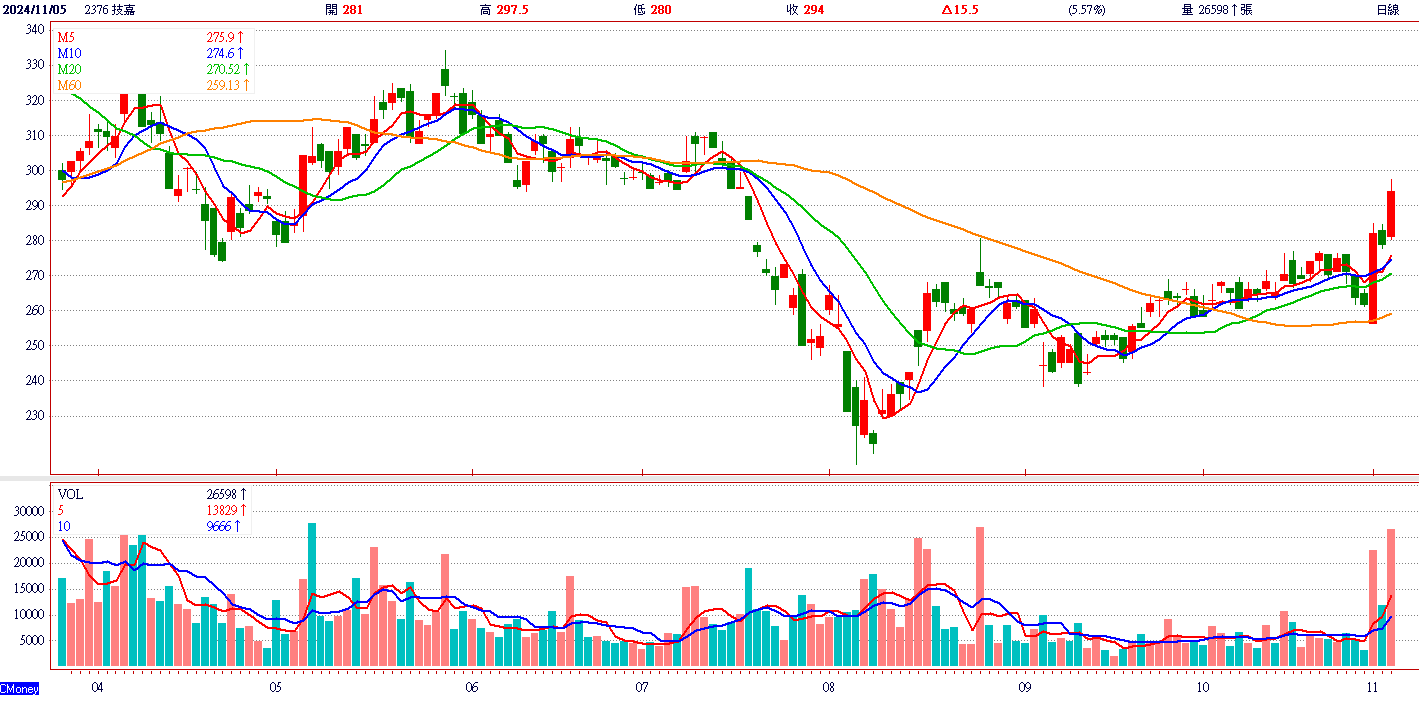Click the 10000 volume axis label
The image size is (1419, 705).
point(28,615)
